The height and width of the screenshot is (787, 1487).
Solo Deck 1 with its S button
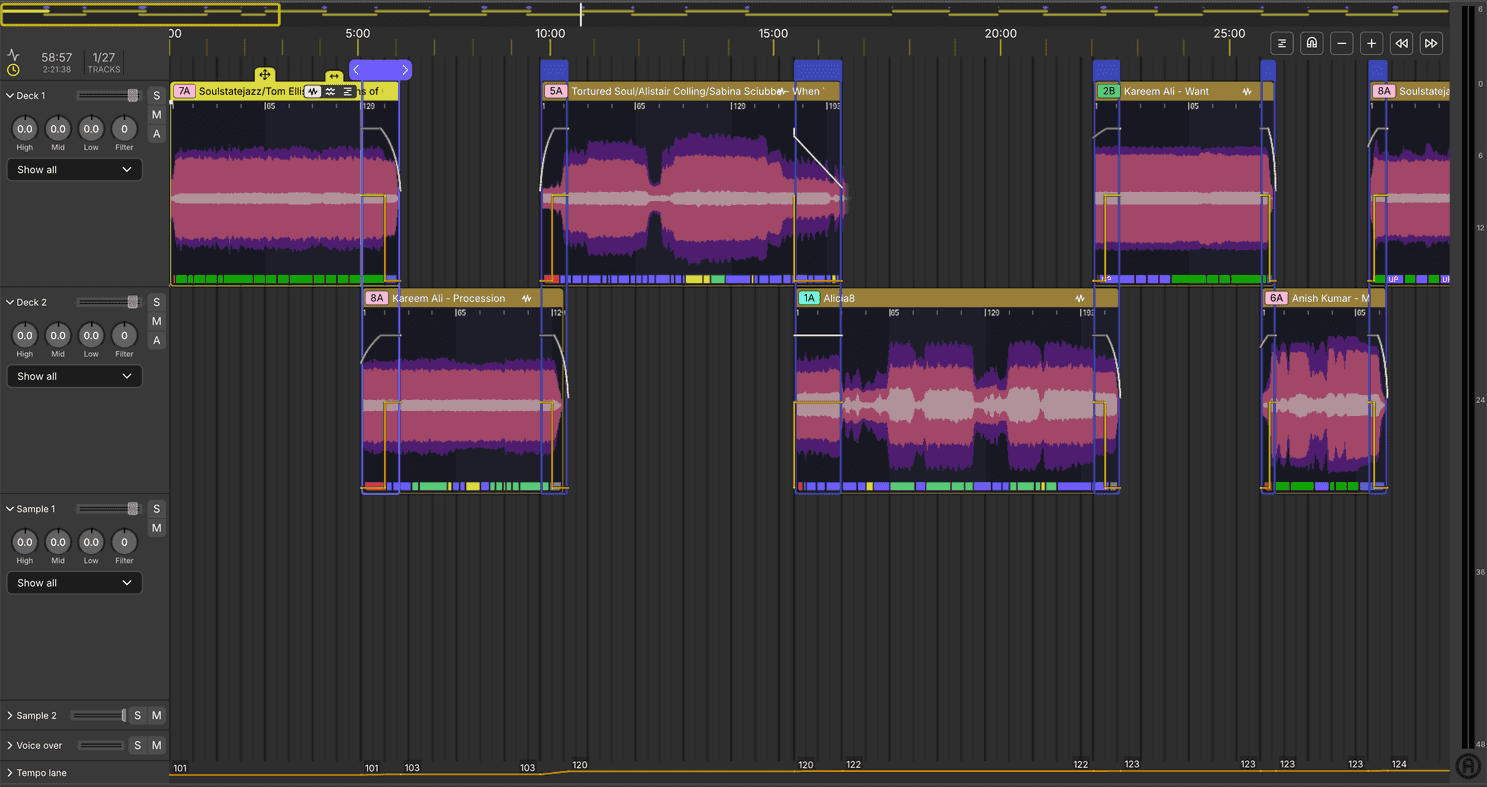click(156, 95)
